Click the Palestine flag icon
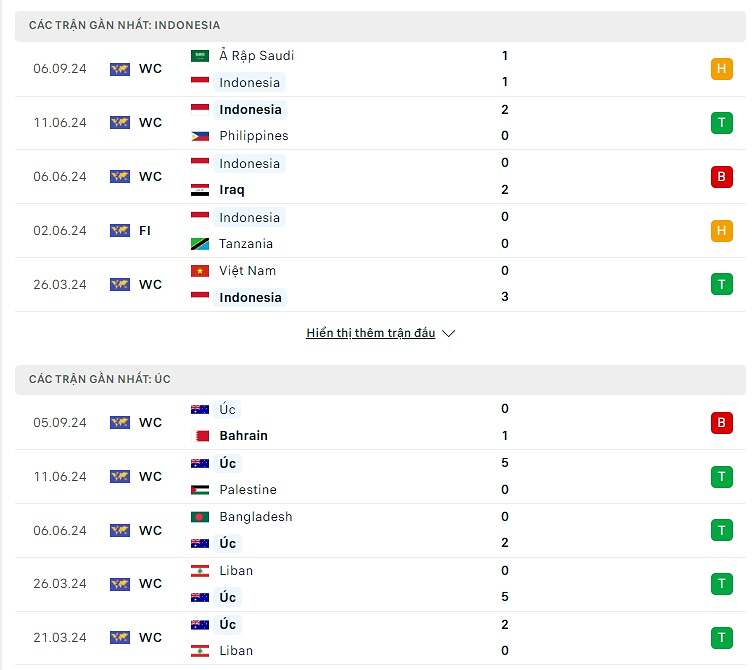756x670 pixels. [200, 490]
